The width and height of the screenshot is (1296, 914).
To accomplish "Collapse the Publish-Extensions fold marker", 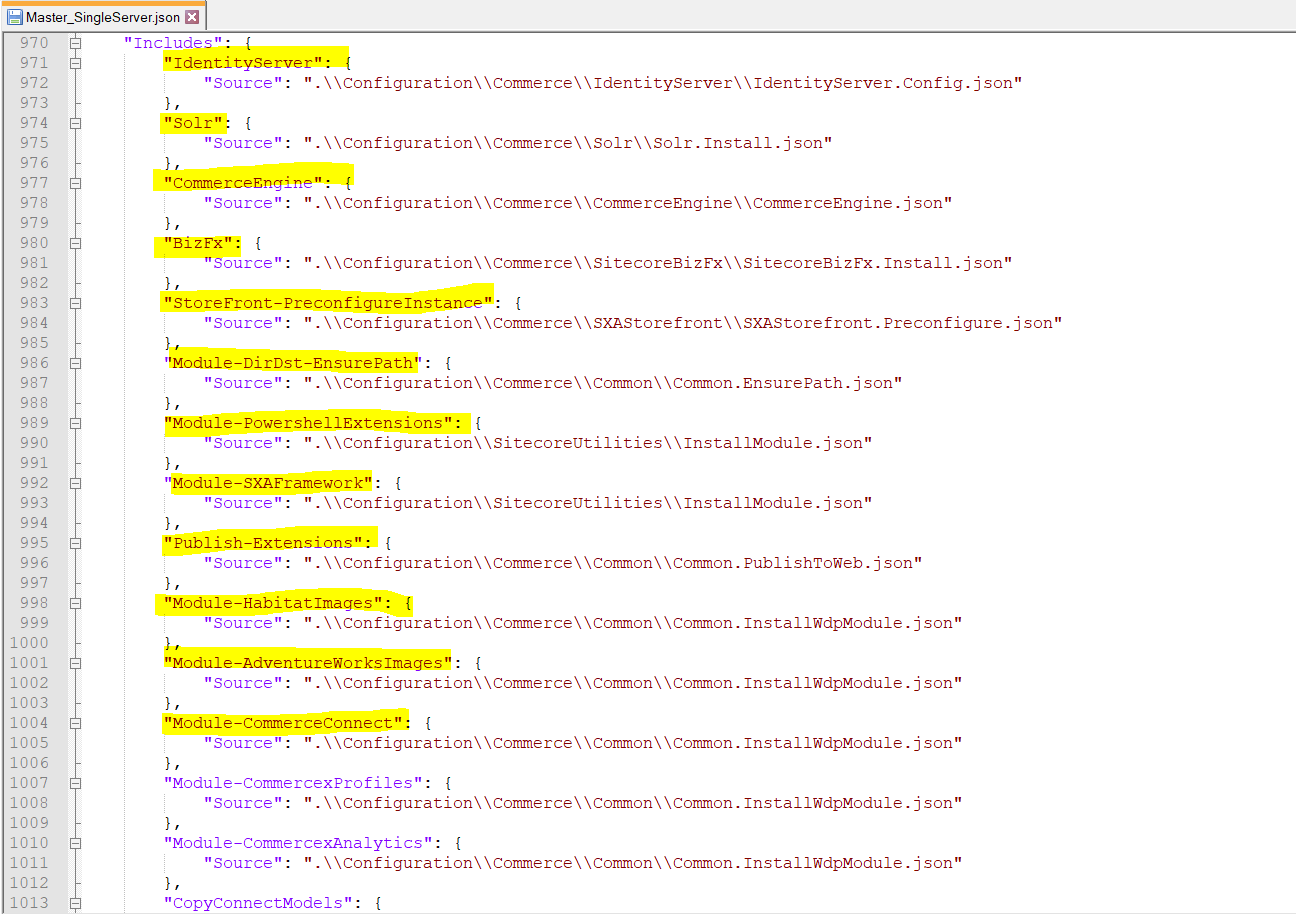I will (74, 543).
